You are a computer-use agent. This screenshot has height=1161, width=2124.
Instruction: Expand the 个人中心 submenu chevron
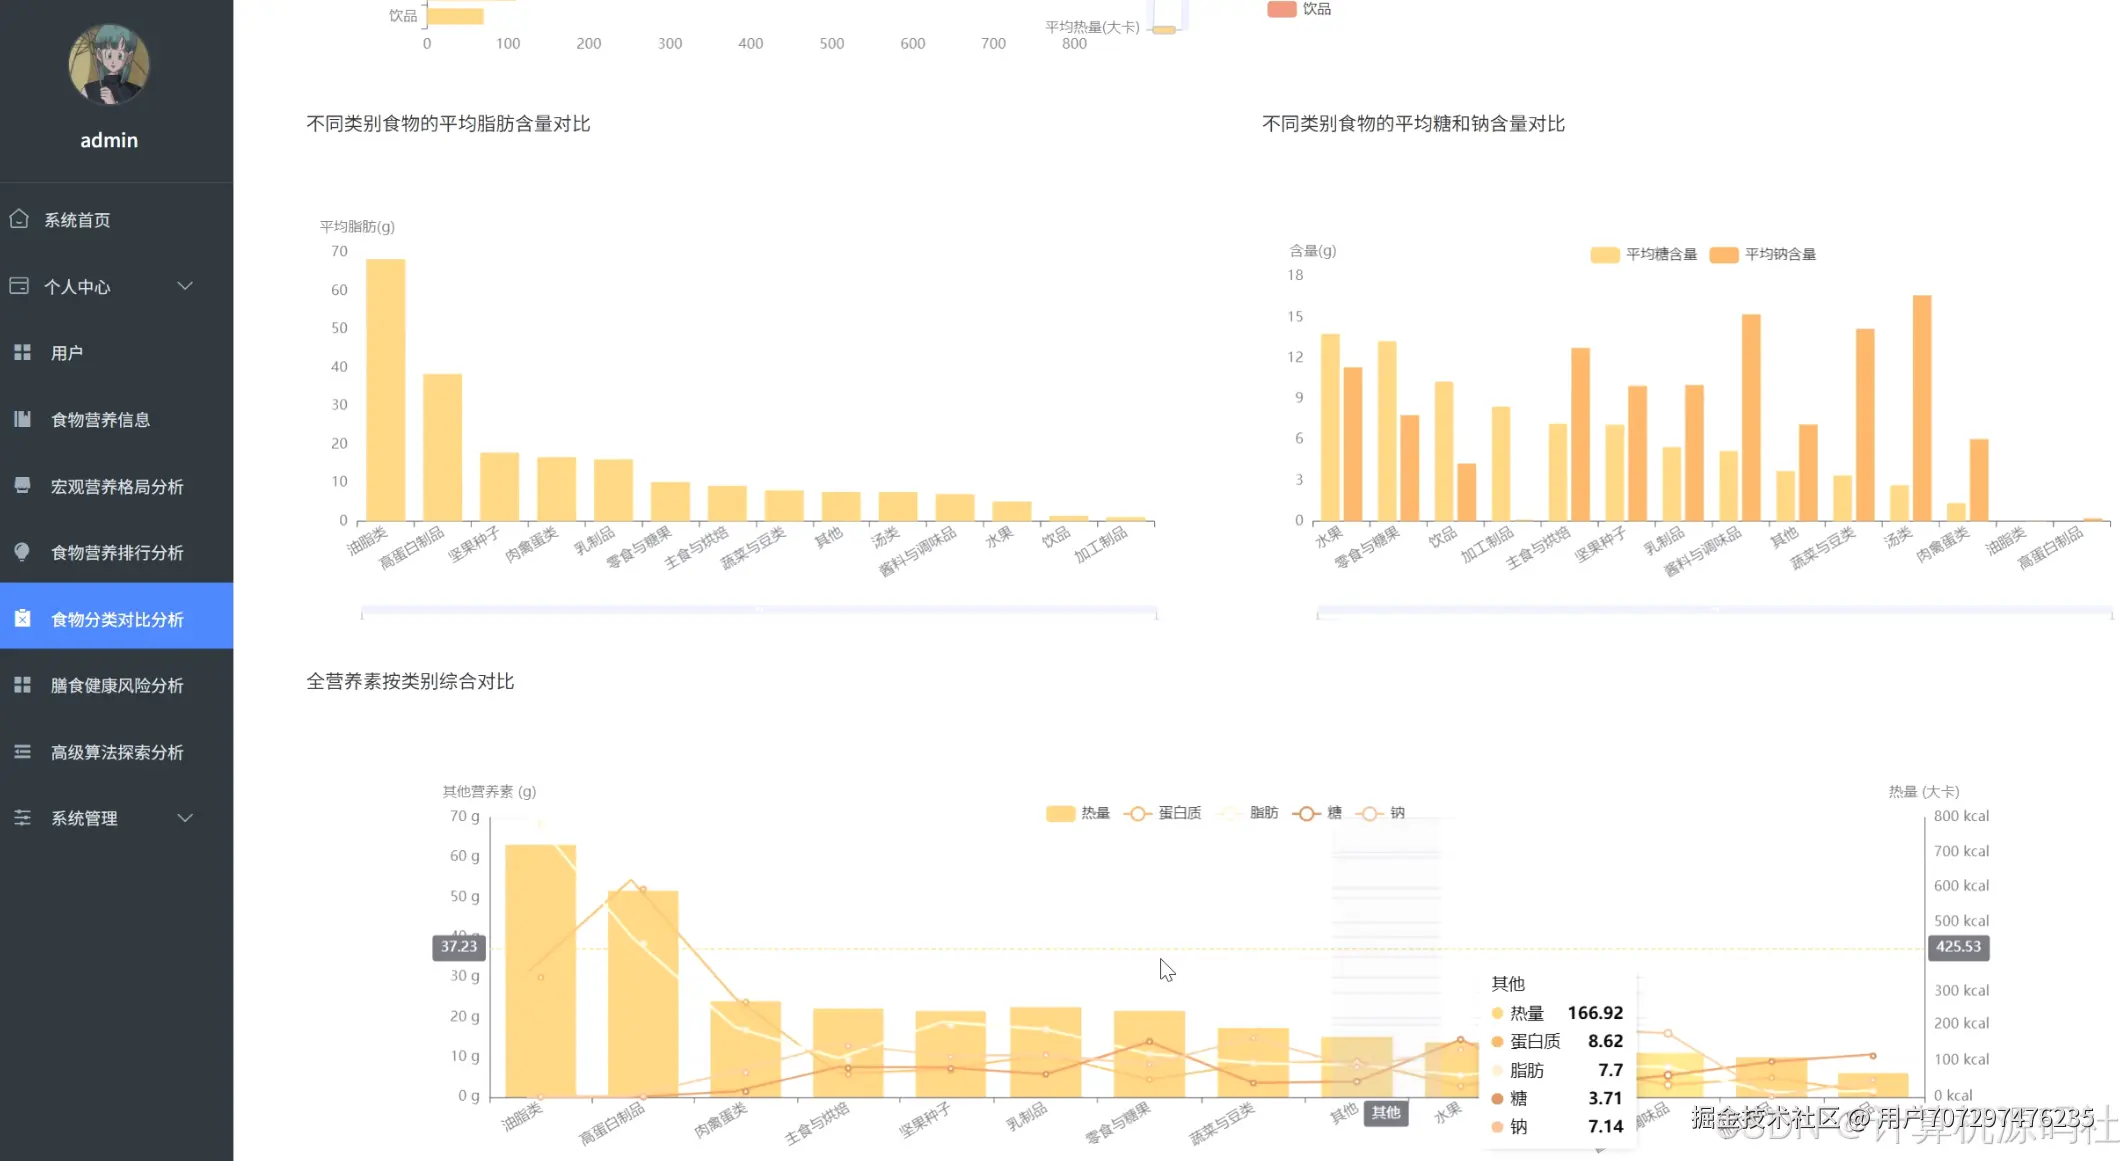[185, 286]
